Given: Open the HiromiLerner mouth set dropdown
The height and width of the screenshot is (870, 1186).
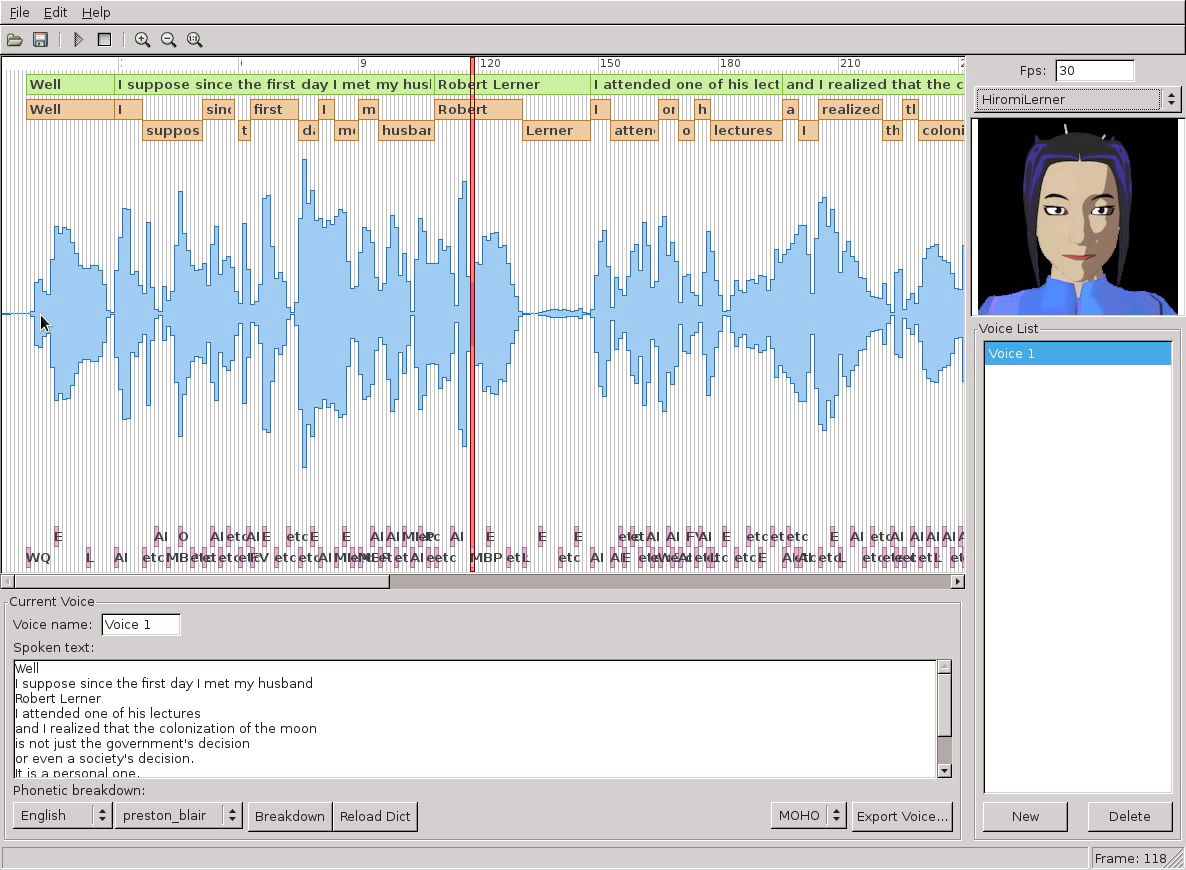Looking at the screenshot, I should (x=1077, y=99).
